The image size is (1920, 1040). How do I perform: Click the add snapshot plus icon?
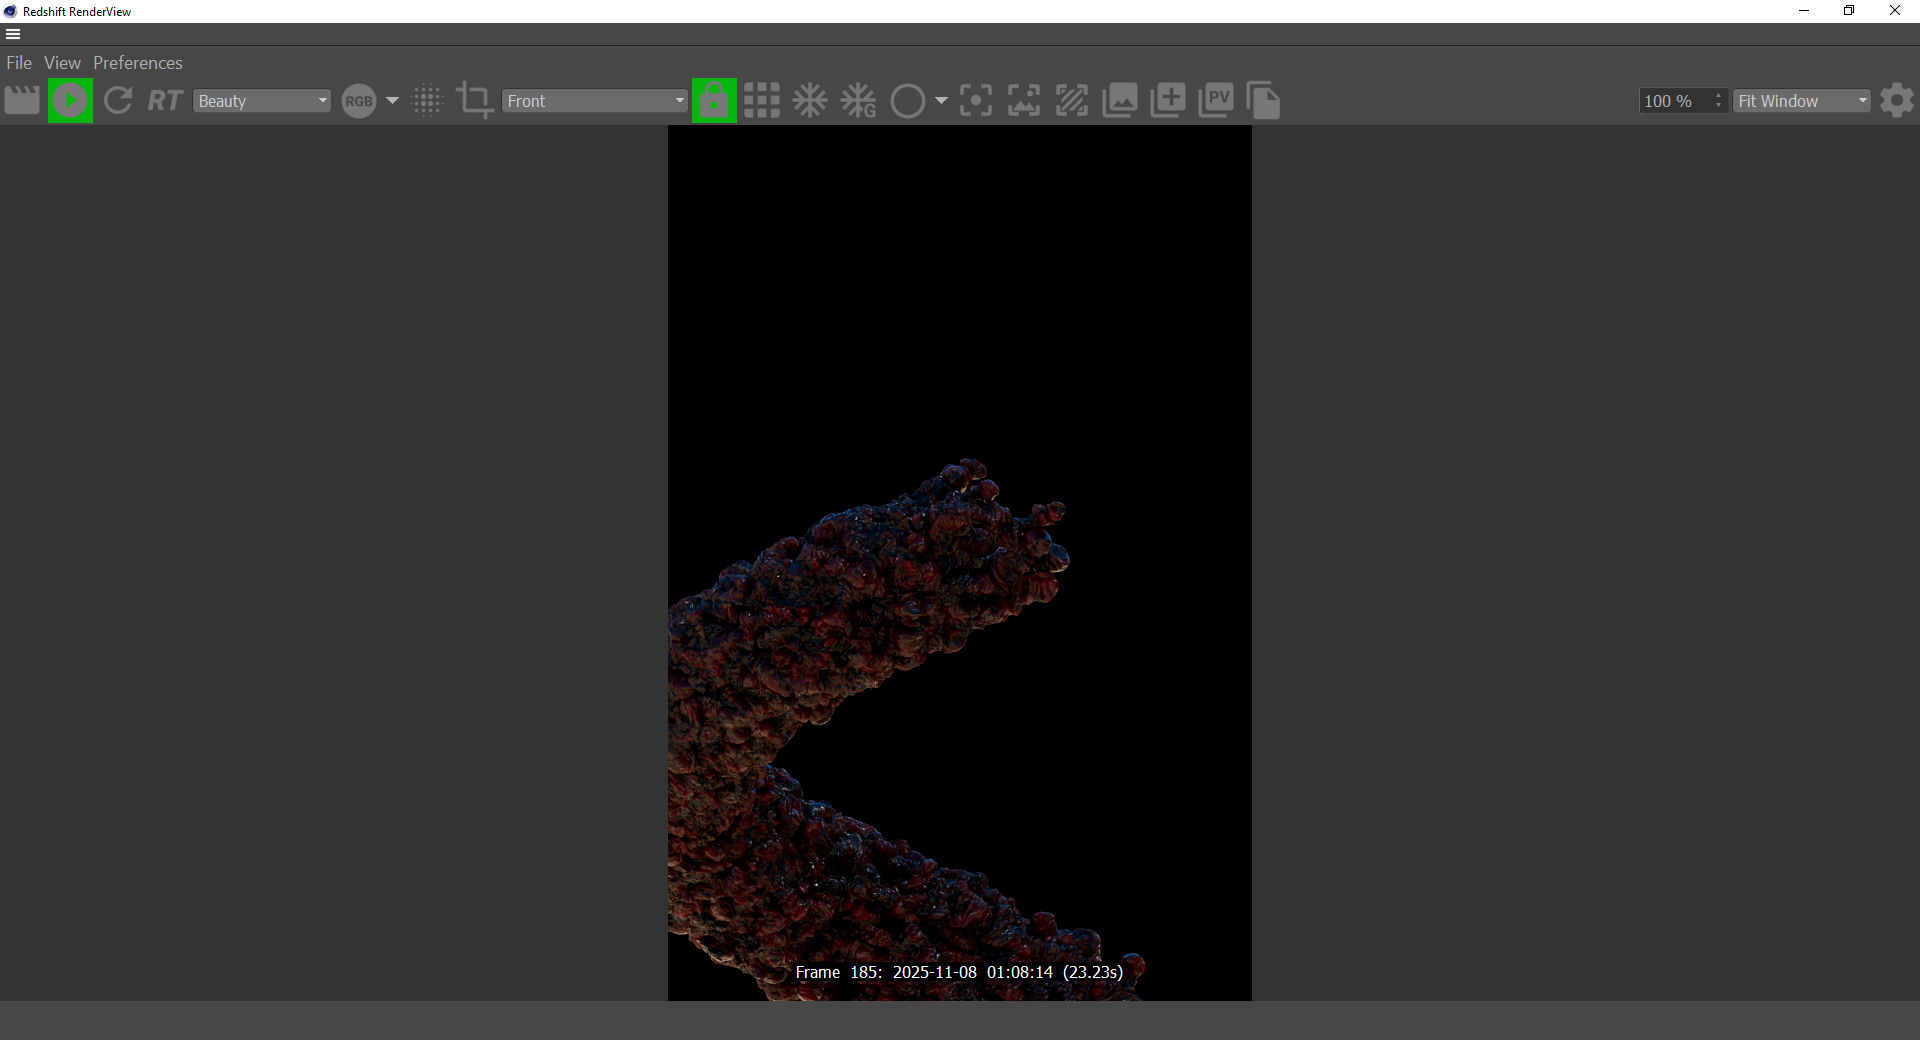click(1168, 101)
